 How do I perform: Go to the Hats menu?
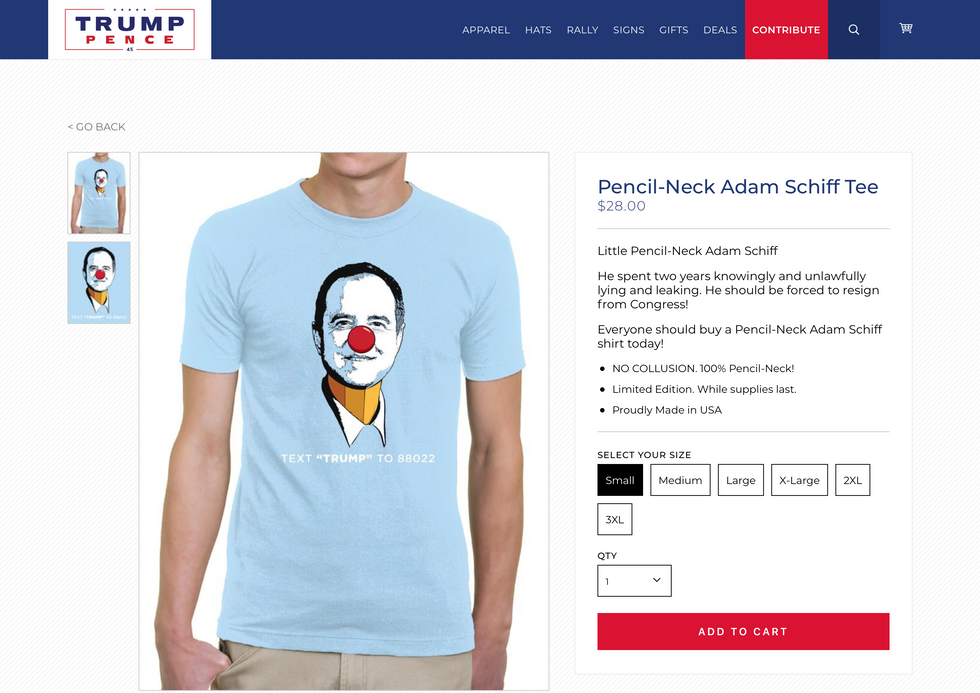[538, 30]
